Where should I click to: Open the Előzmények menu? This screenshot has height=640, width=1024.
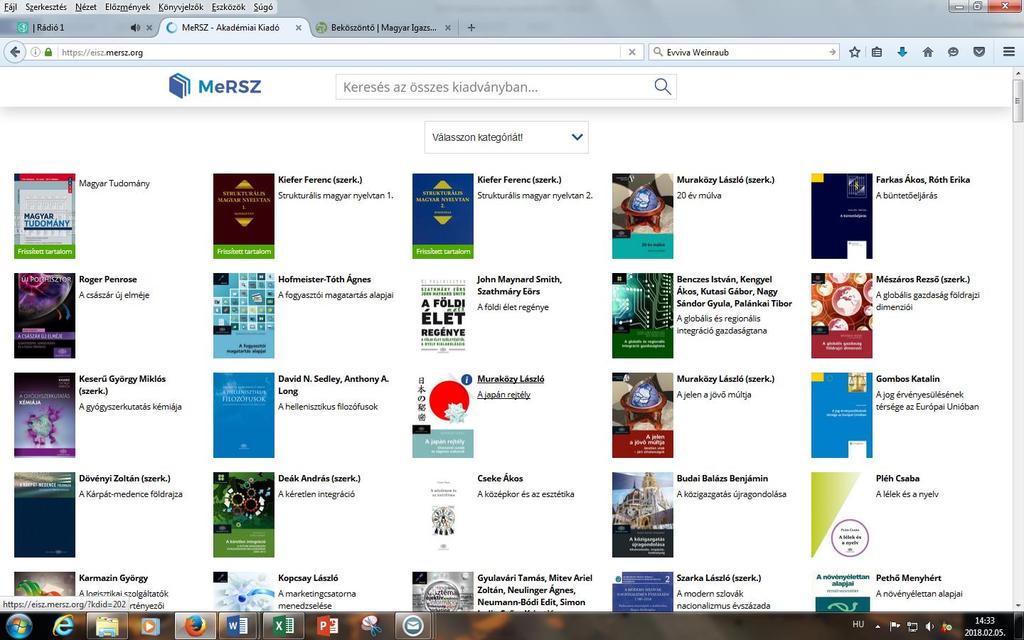[x=128, y=7]
